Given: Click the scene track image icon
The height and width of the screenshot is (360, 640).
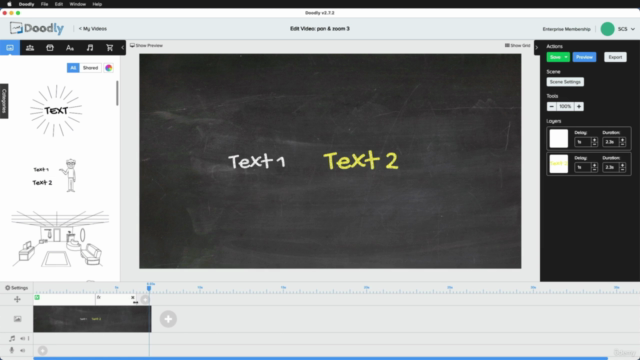Looking at the screenshot, I should coord(17,319).
